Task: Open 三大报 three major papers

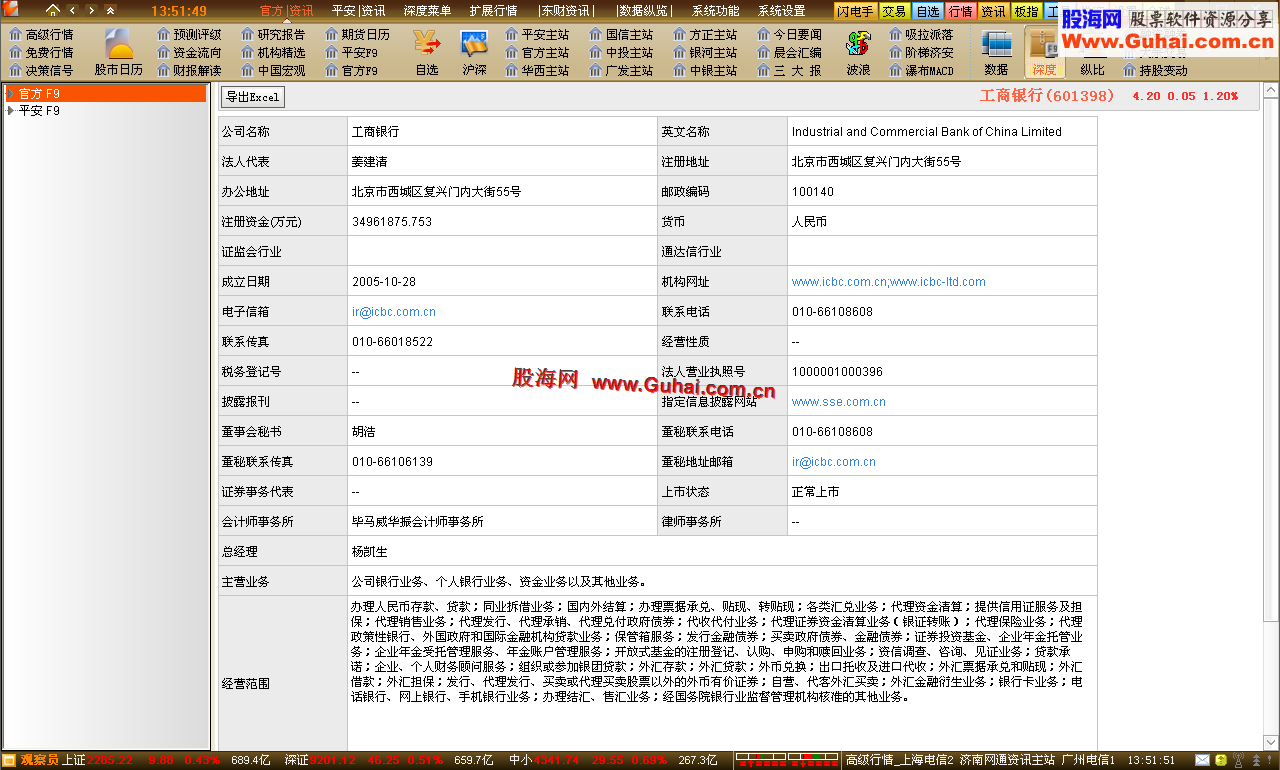Action: [789, 70]
